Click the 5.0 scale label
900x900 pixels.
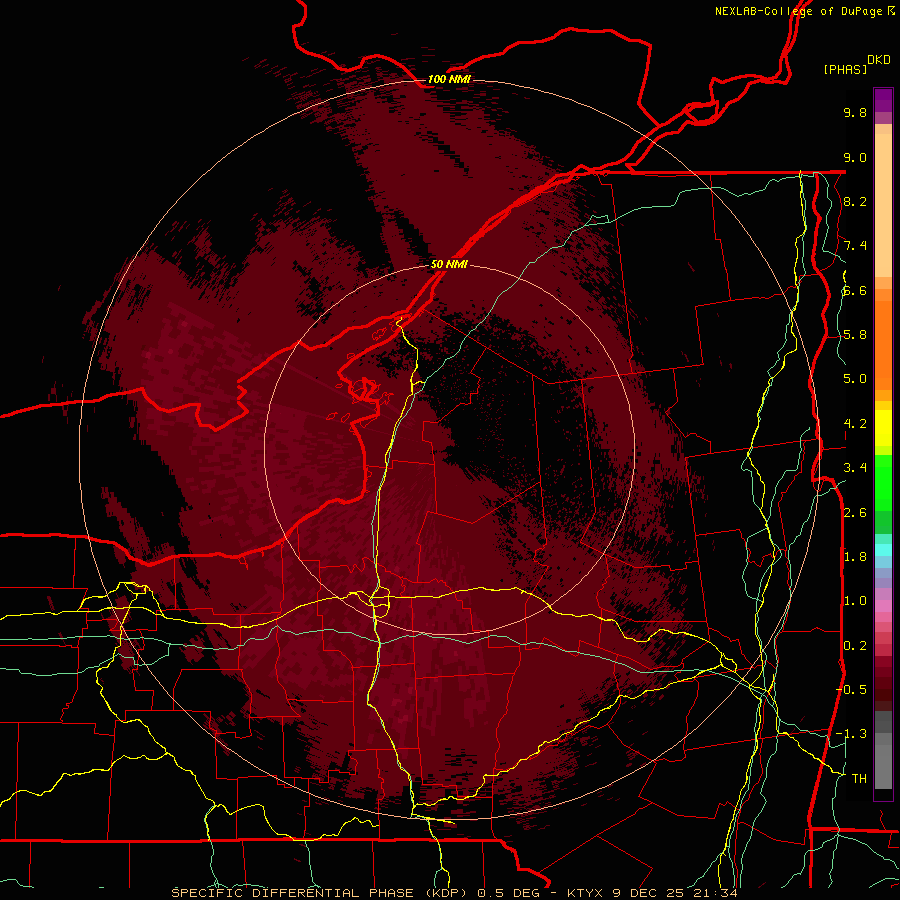tap(855, 379)
